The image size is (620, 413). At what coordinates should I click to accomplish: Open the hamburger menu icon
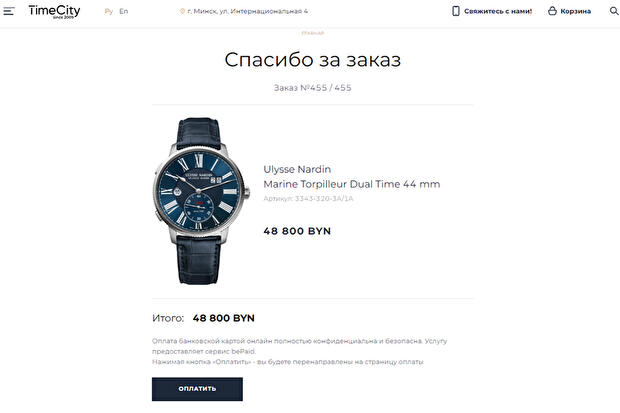(x=9, y=11)
